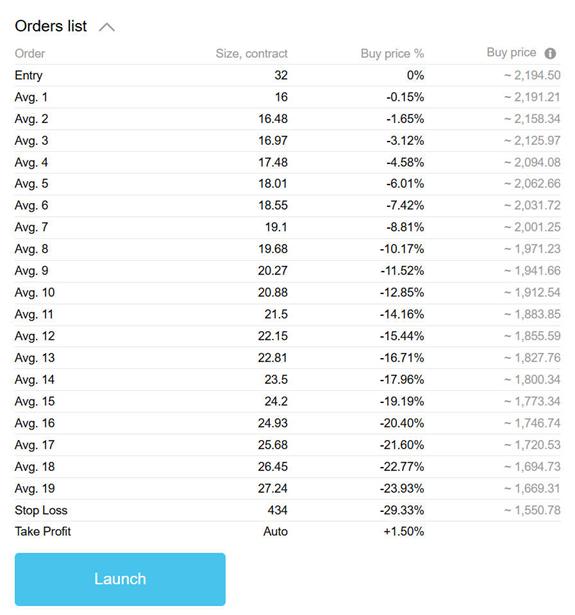Click the Orders list heading
This screenshot has height=615, width=575.
(51, 26)
